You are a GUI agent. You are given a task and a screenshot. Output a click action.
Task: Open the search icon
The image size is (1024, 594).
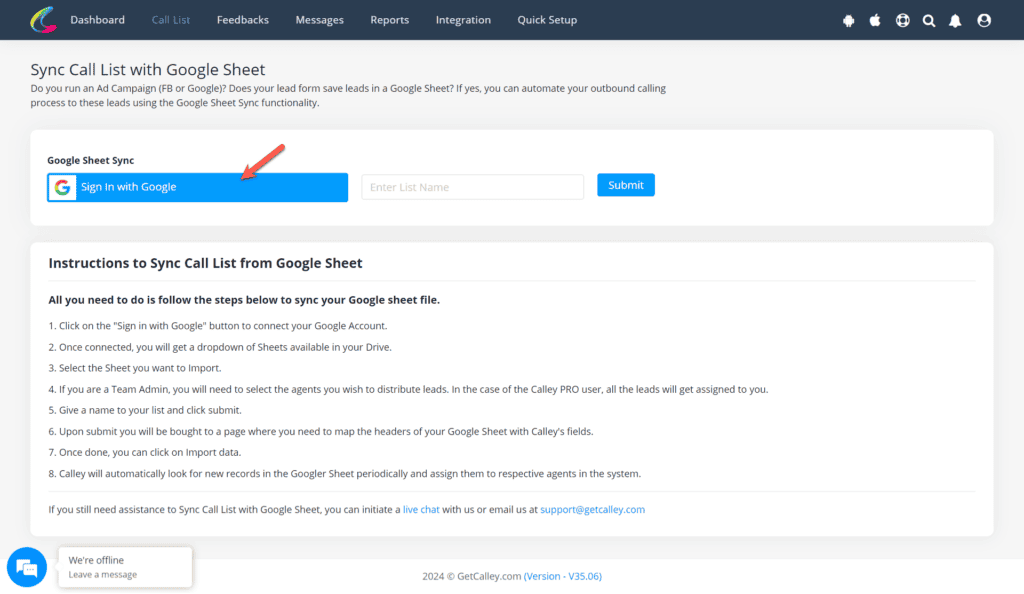929,19
